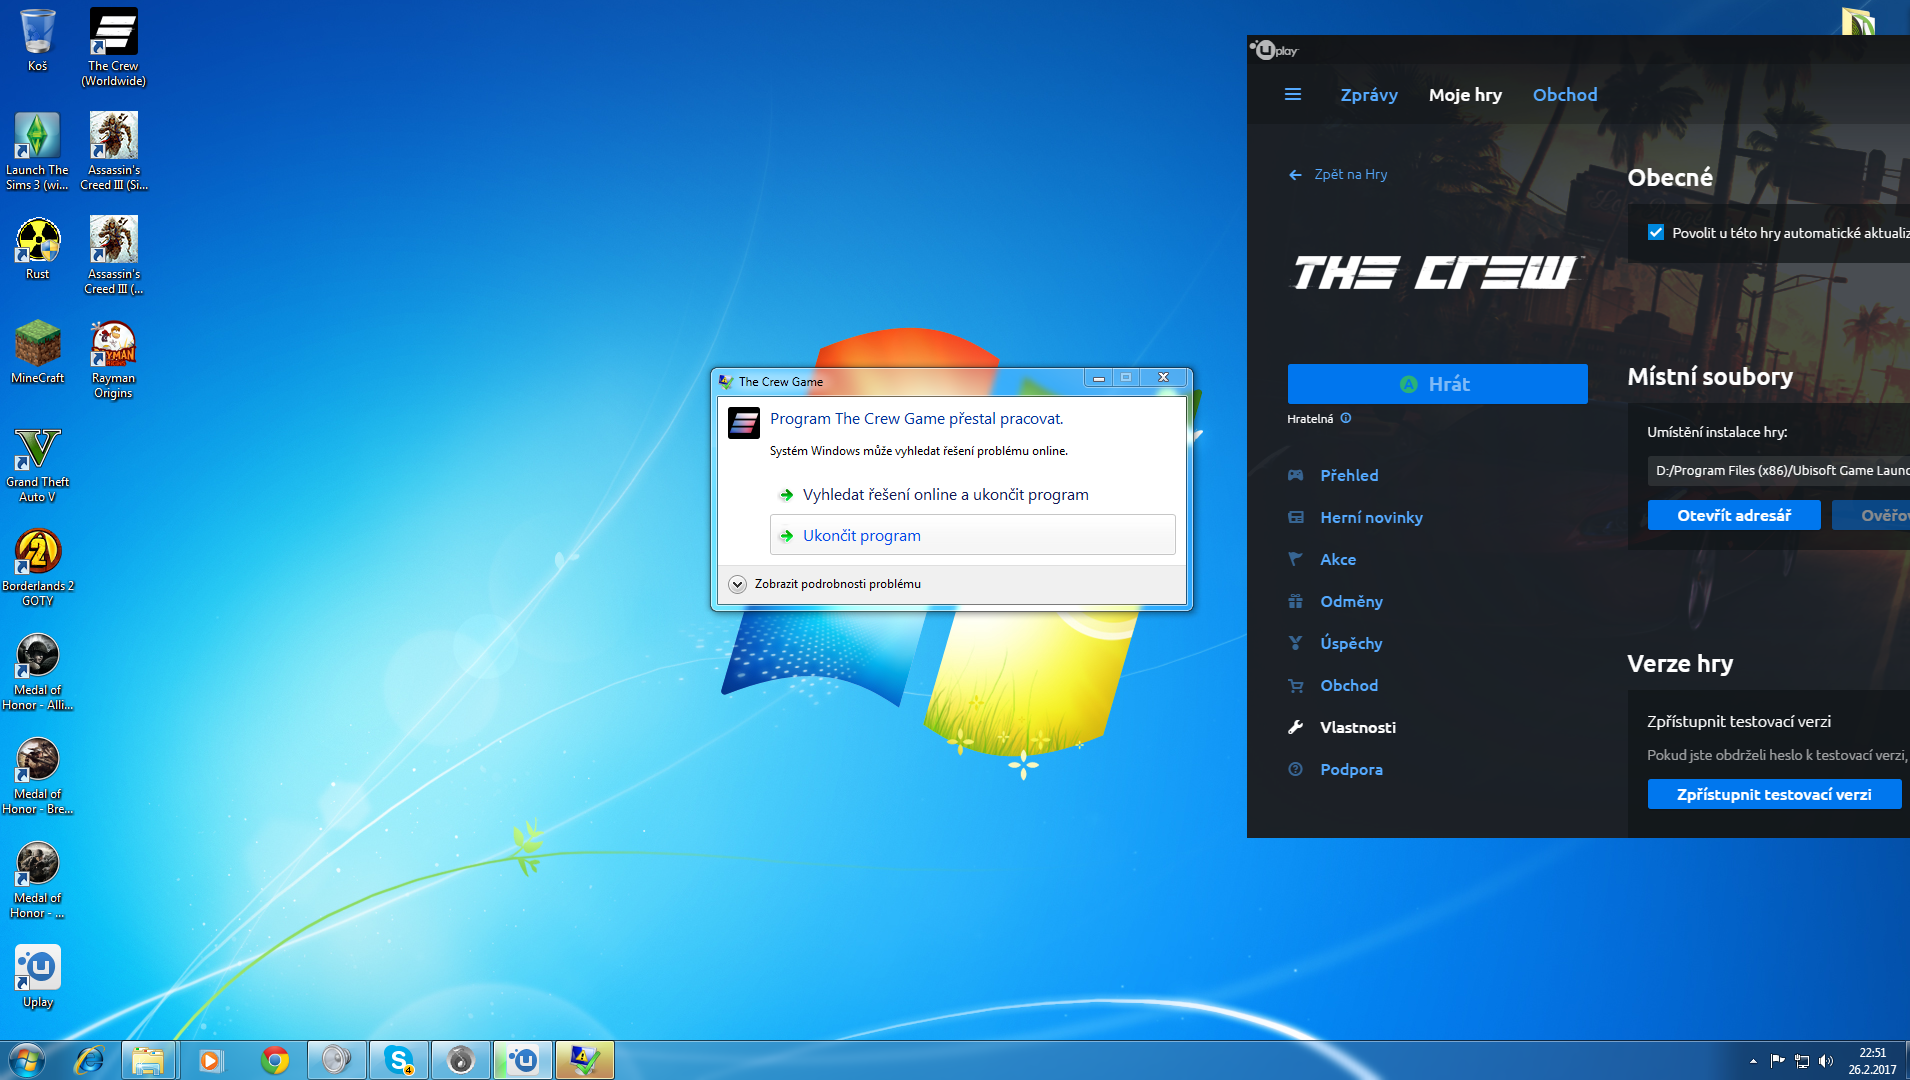This screenshot has height=1080, width=1910.
Task: Click Otevřít adresář button
Action: point(1734,515)
